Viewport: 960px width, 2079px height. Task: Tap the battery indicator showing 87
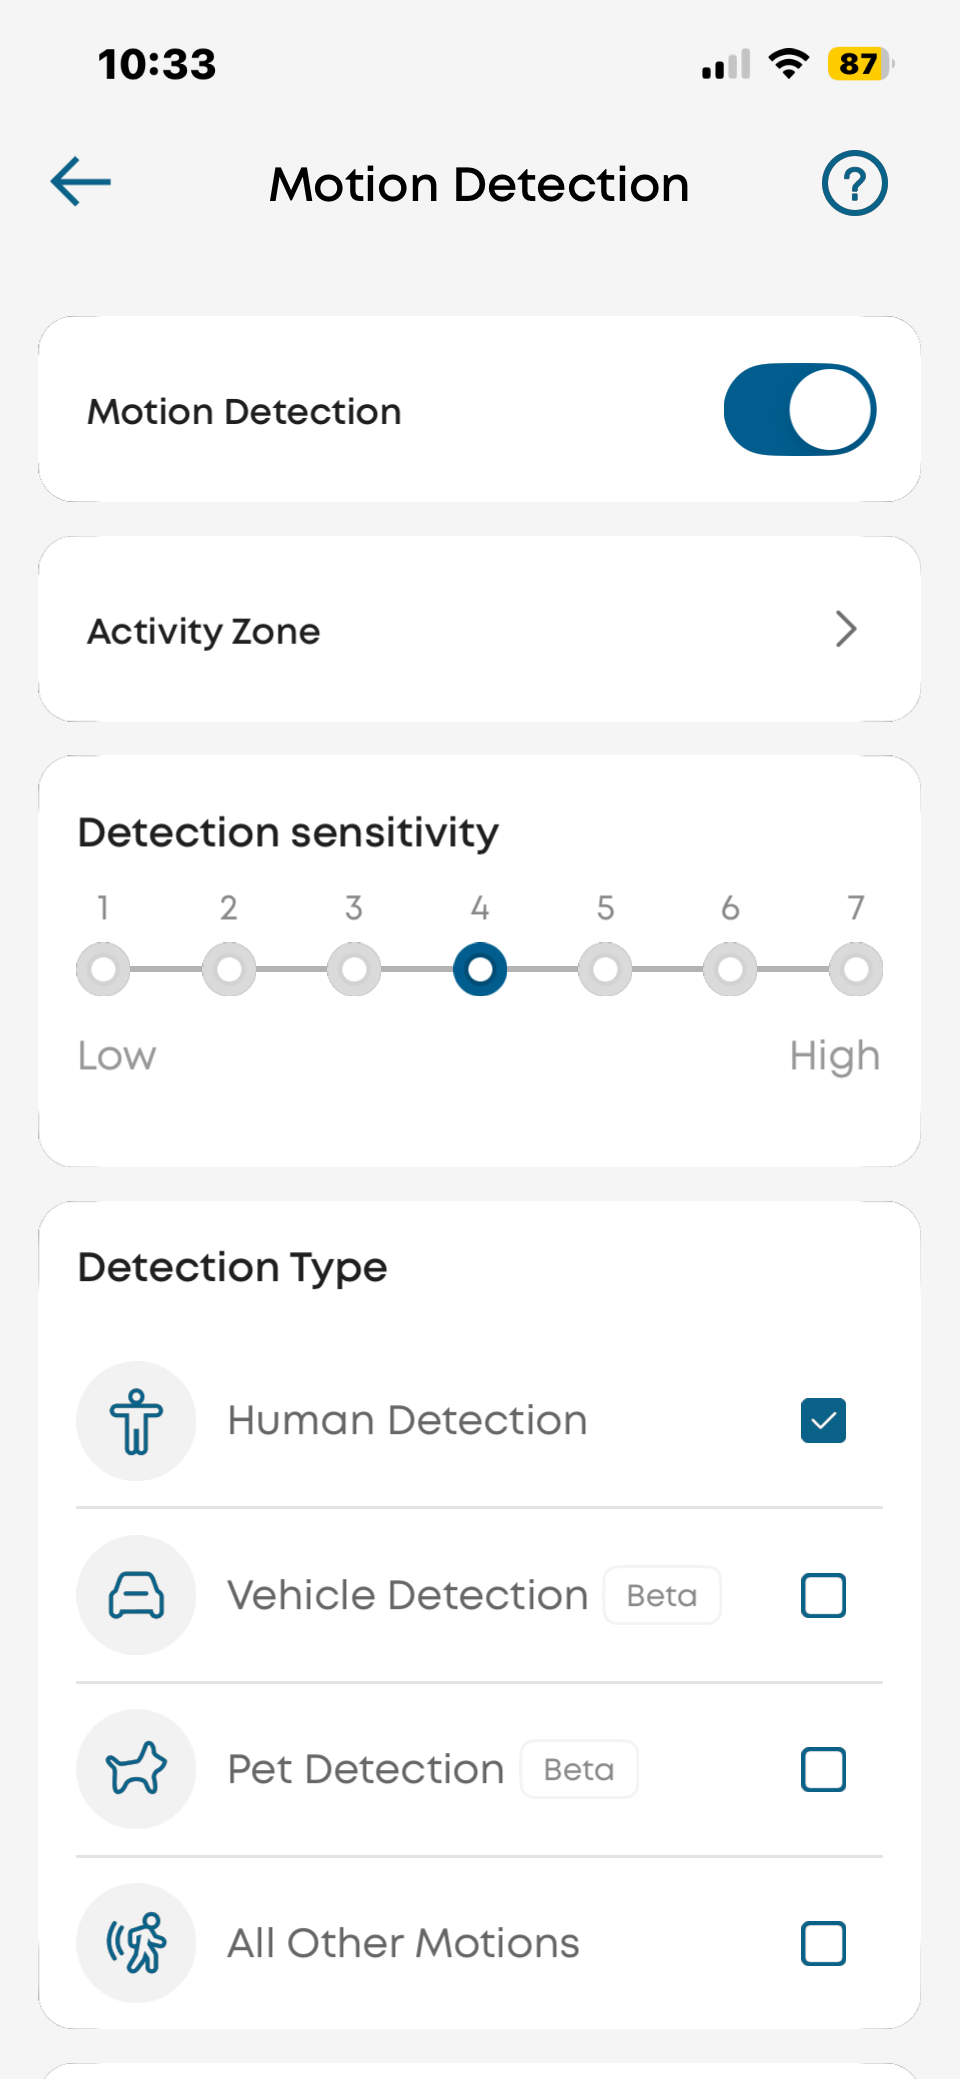pyautogui.click(x=860, y=64)
